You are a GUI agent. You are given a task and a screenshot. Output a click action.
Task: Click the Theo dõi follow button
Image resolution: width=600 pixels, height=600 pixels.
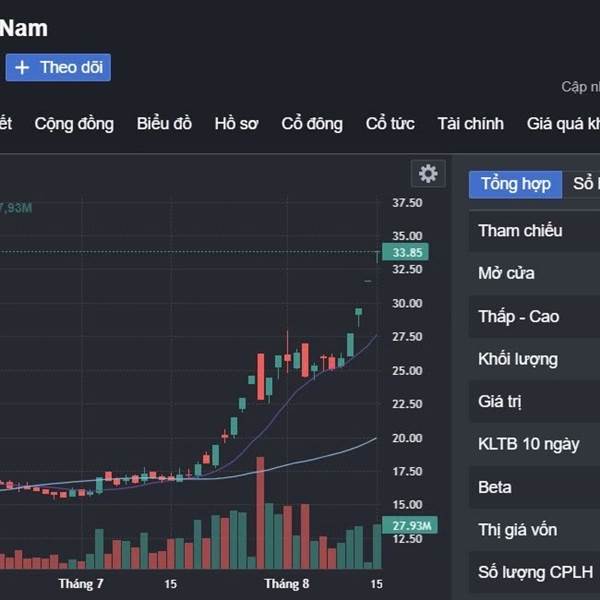coord(58,68)
